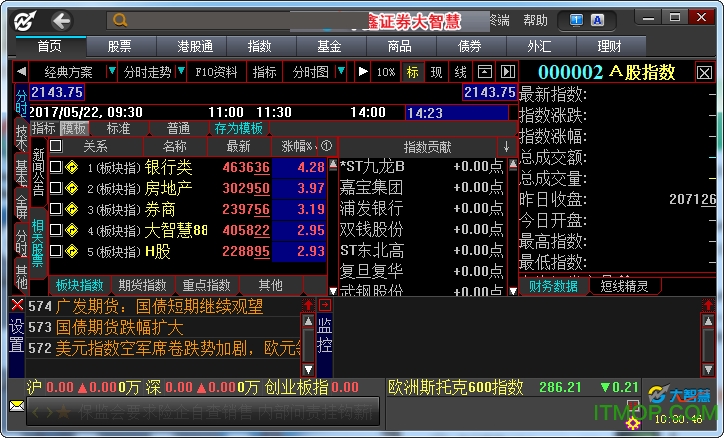Click the 10% zoom button
The height and width of the screenshot is (438, 724).
(x=386, y=72)
